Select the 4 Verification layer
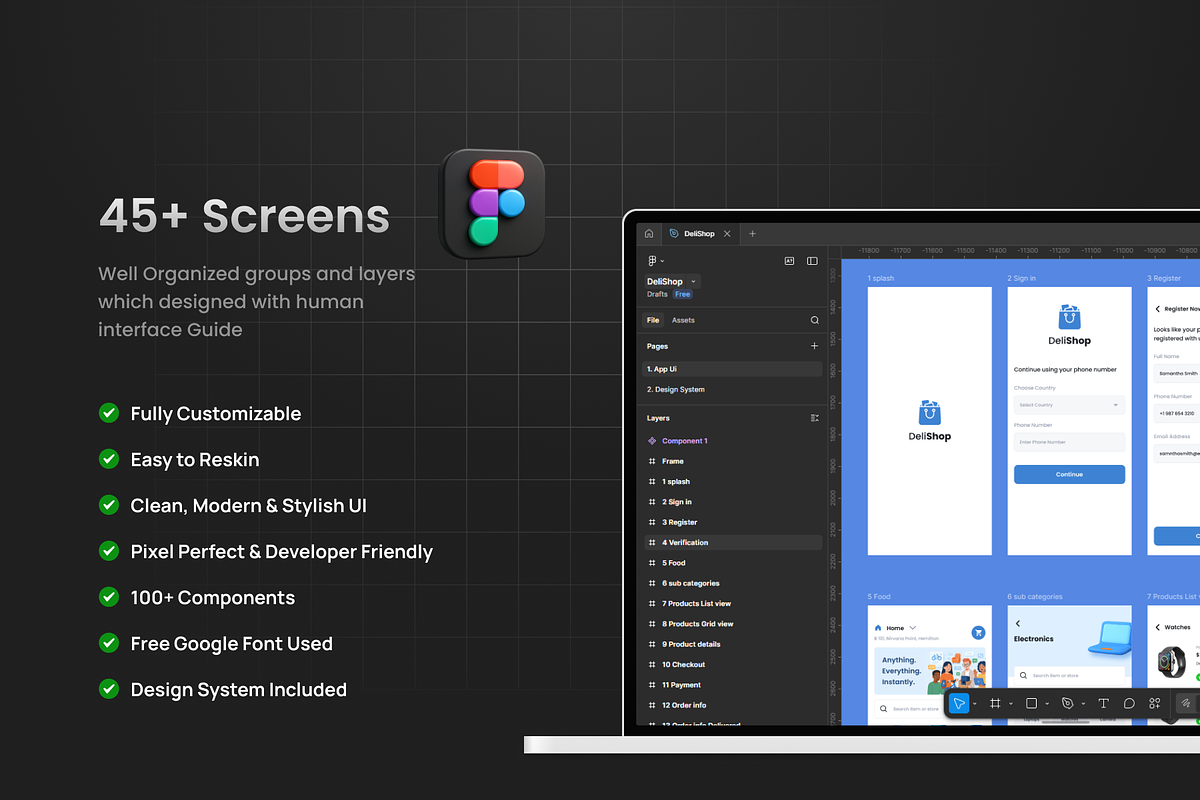 tap(732, 543)
